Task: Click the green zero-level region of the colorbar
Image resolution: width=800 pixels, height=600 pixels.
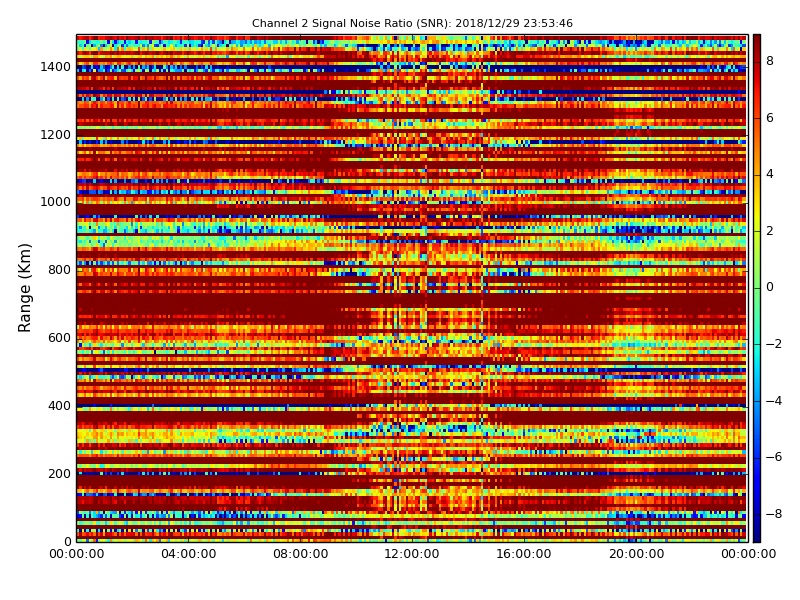Action: point(757,288)
